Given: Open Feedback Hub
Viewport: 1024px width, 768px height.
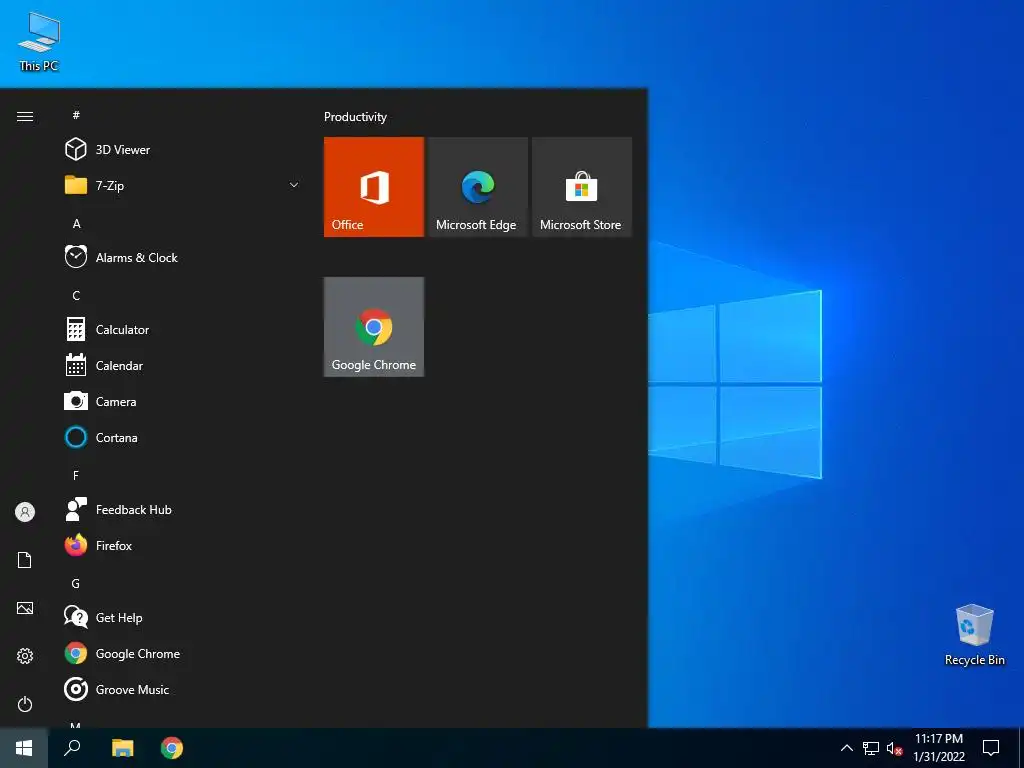Looking at the screenshot, I should pyautogui.click(x=183, y=509).
